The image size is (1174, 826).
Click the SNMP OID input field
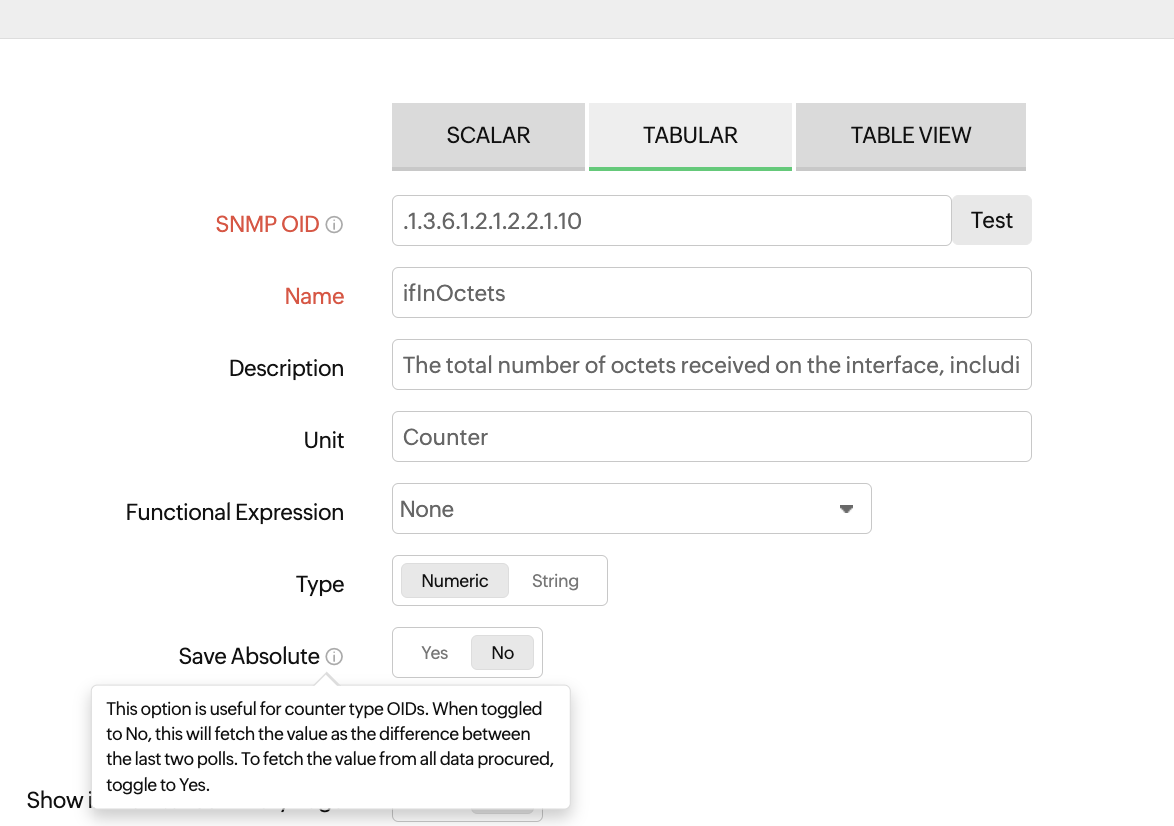(670, 221)
